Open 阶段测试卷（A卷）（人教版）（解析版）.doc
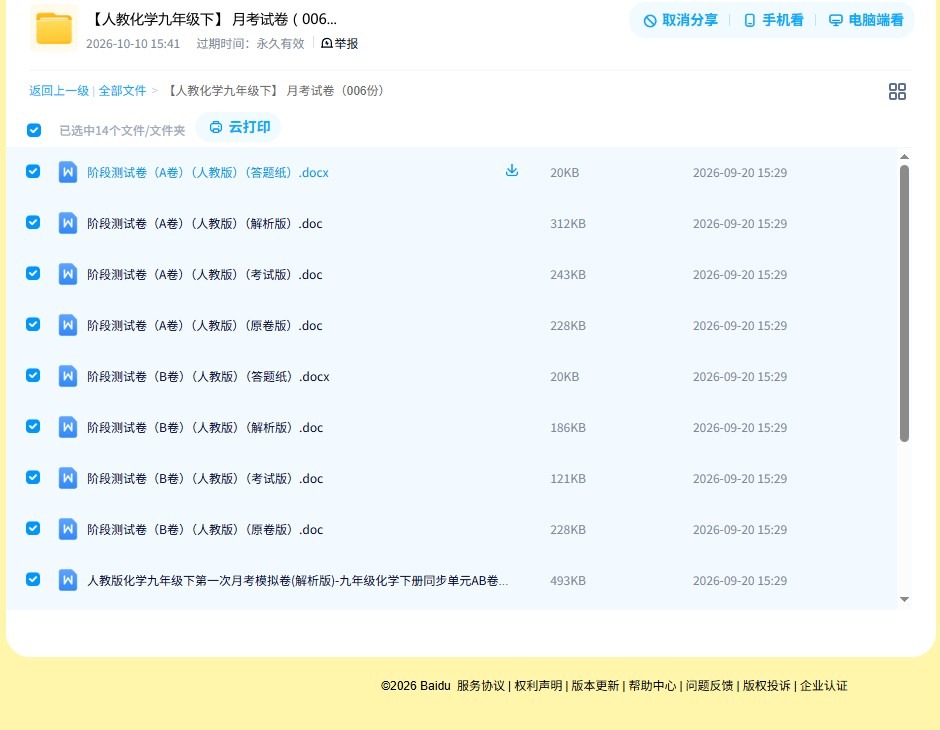The width and height of the screenshot is (940, 730). click(x=204, y=224)
